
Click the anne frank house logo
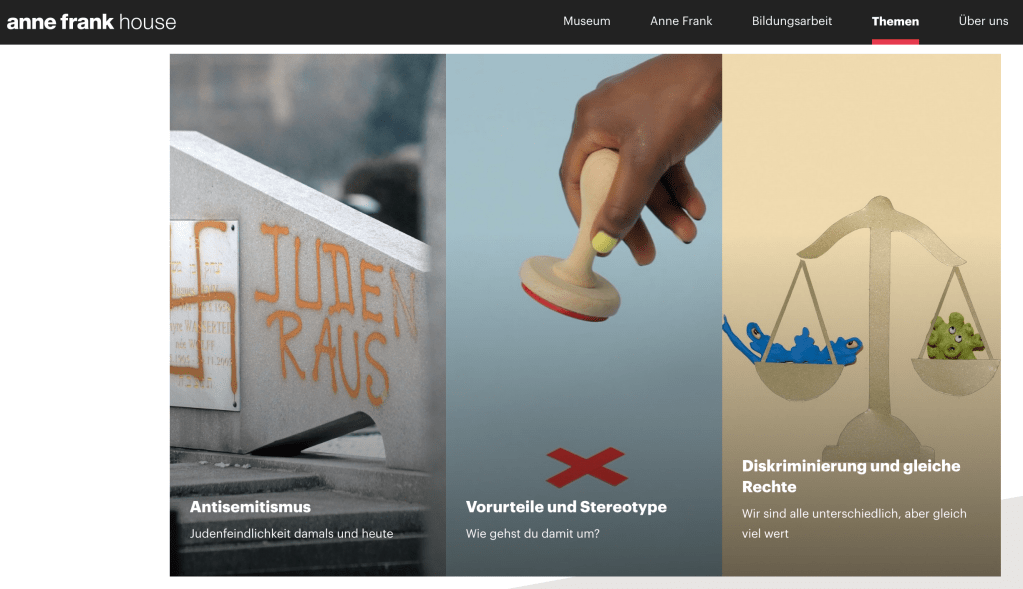pos(91,22)
